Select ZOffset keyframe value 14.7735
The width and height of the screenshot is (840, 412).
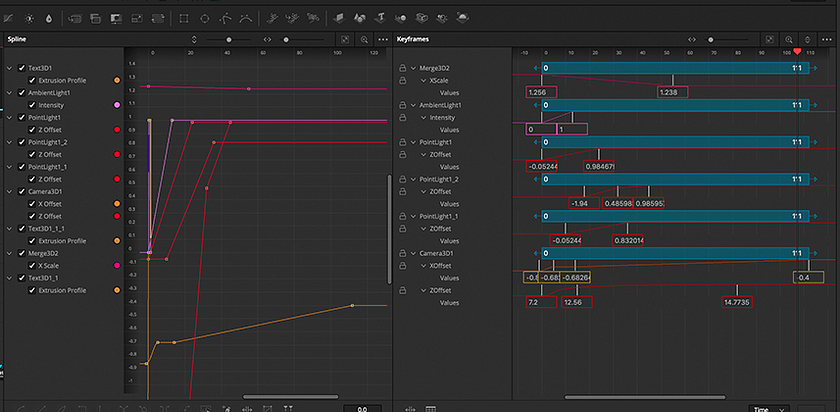[x=737, y=302]
